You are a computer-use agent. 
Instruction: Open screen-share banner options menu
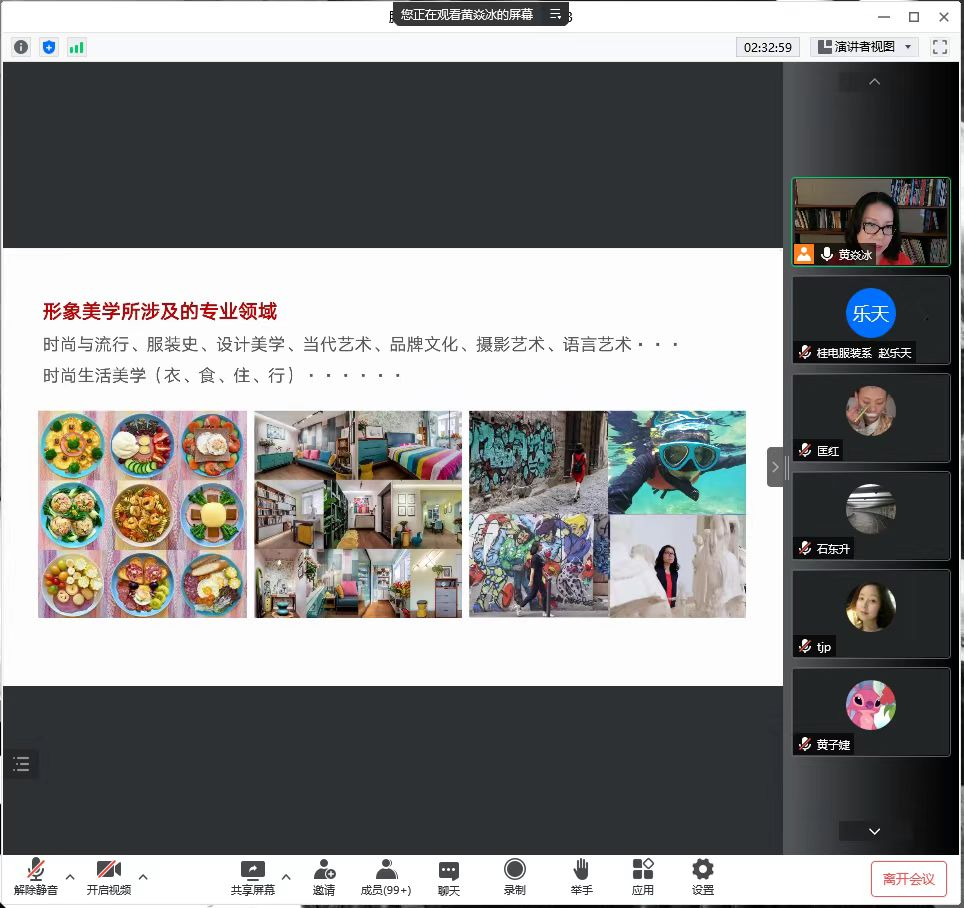pyautogui.click(x=556, y=14)
